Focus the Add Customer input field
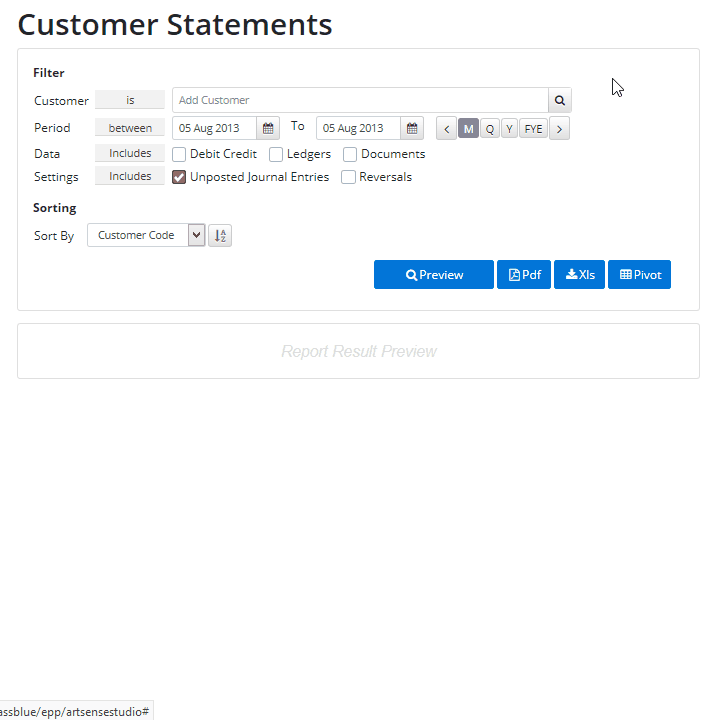This screenshot has width=720, height=720. pyautogui.click(x=360, y=100)
